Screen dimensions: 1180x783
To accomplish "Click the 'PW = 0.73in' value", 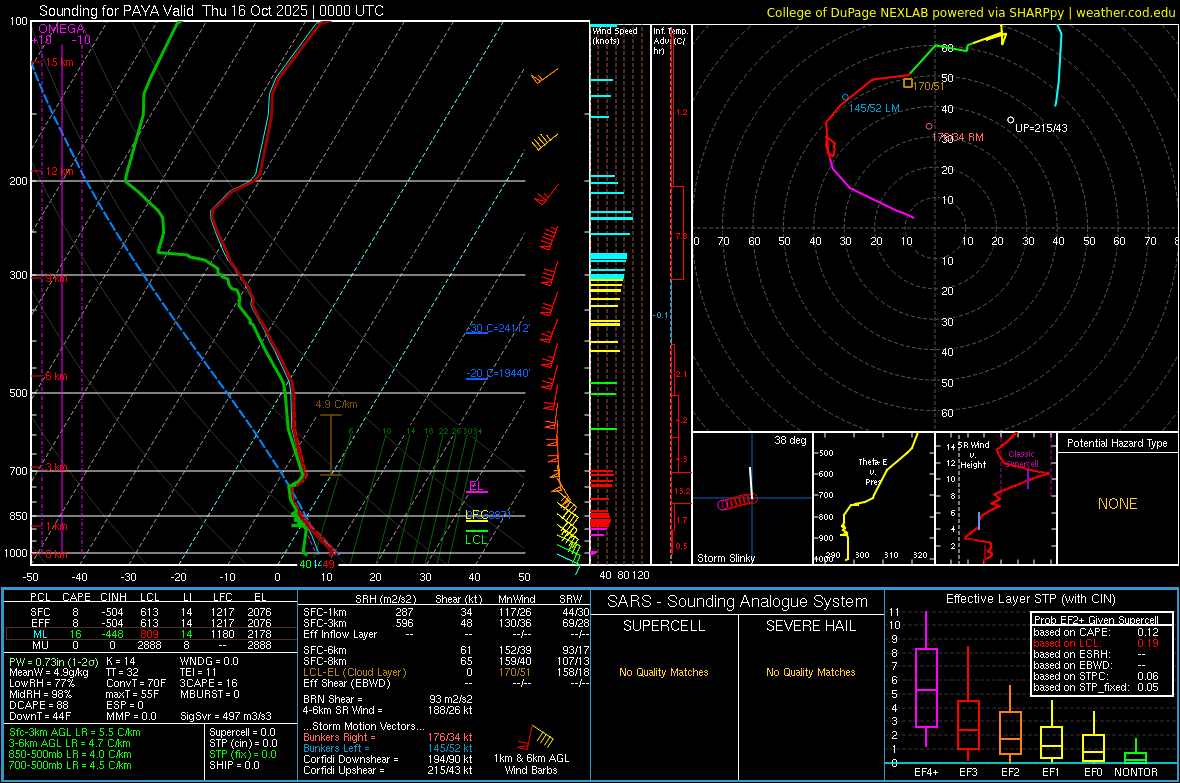I will coord(53,661).
